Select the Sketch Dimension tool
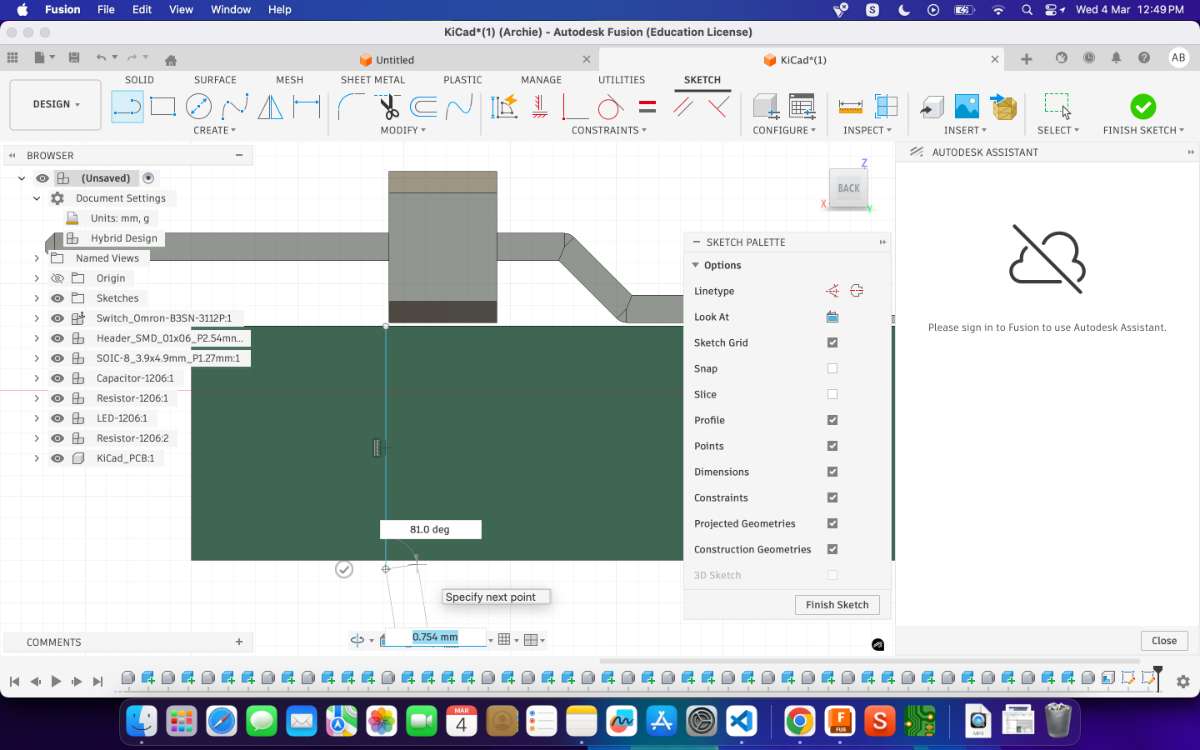This screenshot has height=750, width=1200. (x=306, y=106)
